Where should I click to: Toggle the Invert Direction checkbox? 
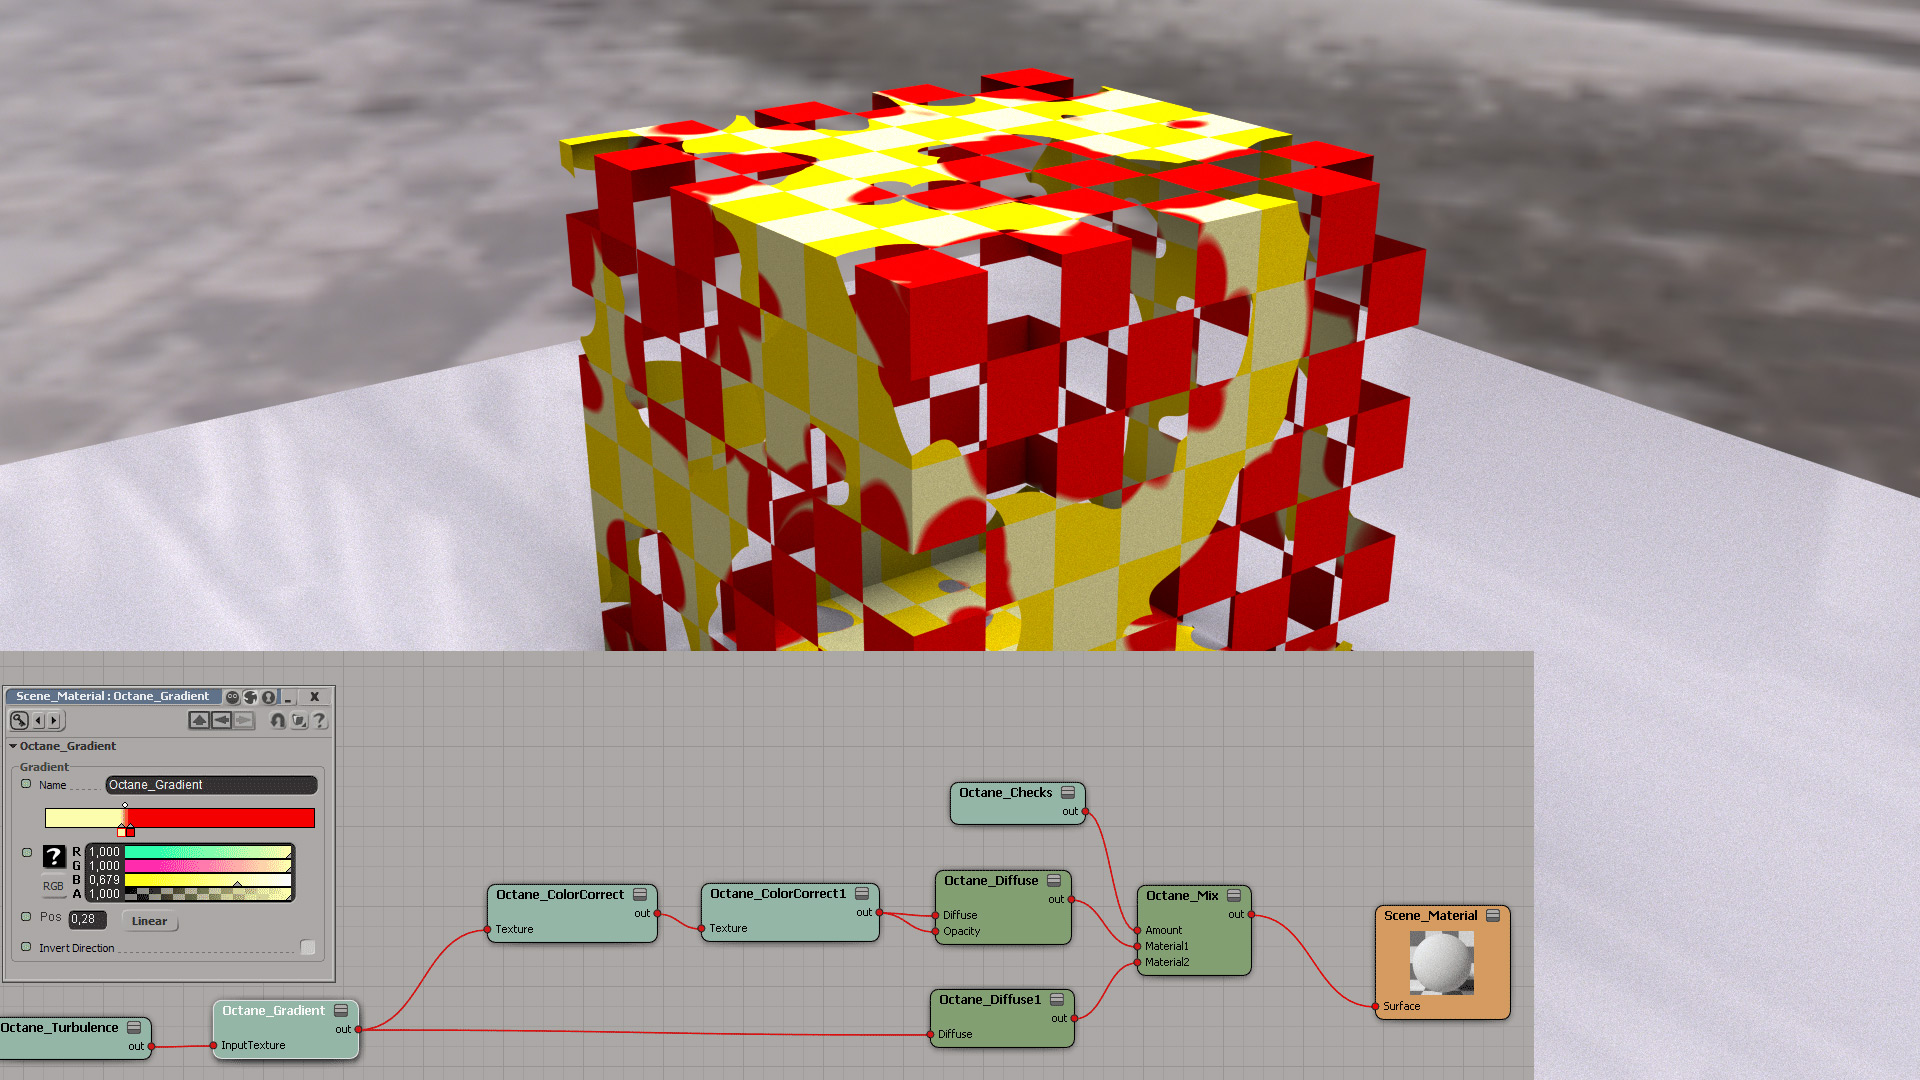coord(308,947)
